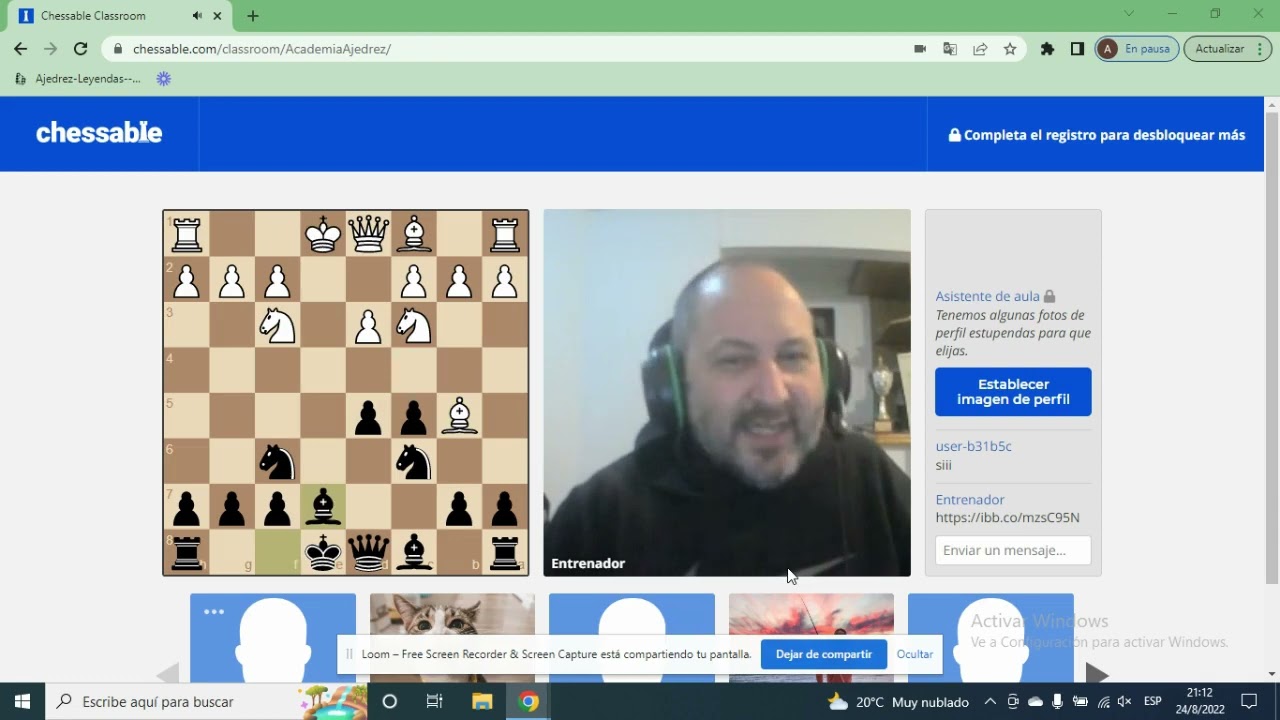Viewport: 1280px width, 720px height.
Task: Select the white queen on the board
Action: coord(368,234)
